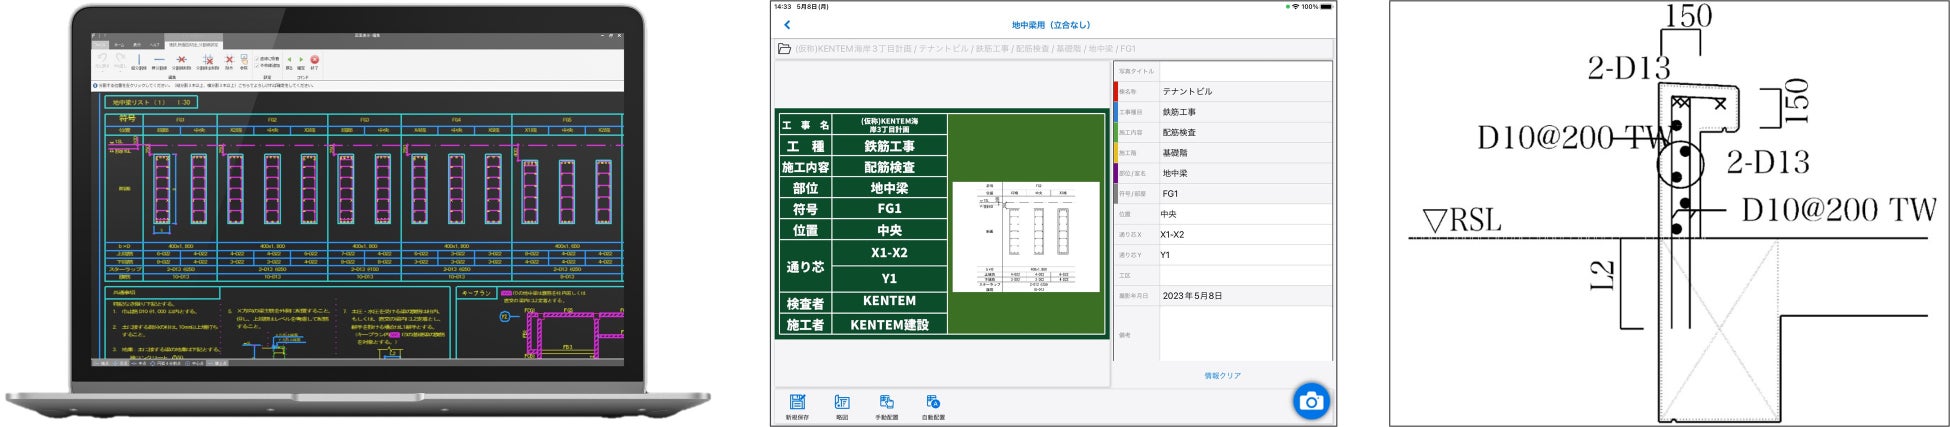Tap the FG1 symbol value in form
This screenshot has width=1950, height=427.
1170,193
